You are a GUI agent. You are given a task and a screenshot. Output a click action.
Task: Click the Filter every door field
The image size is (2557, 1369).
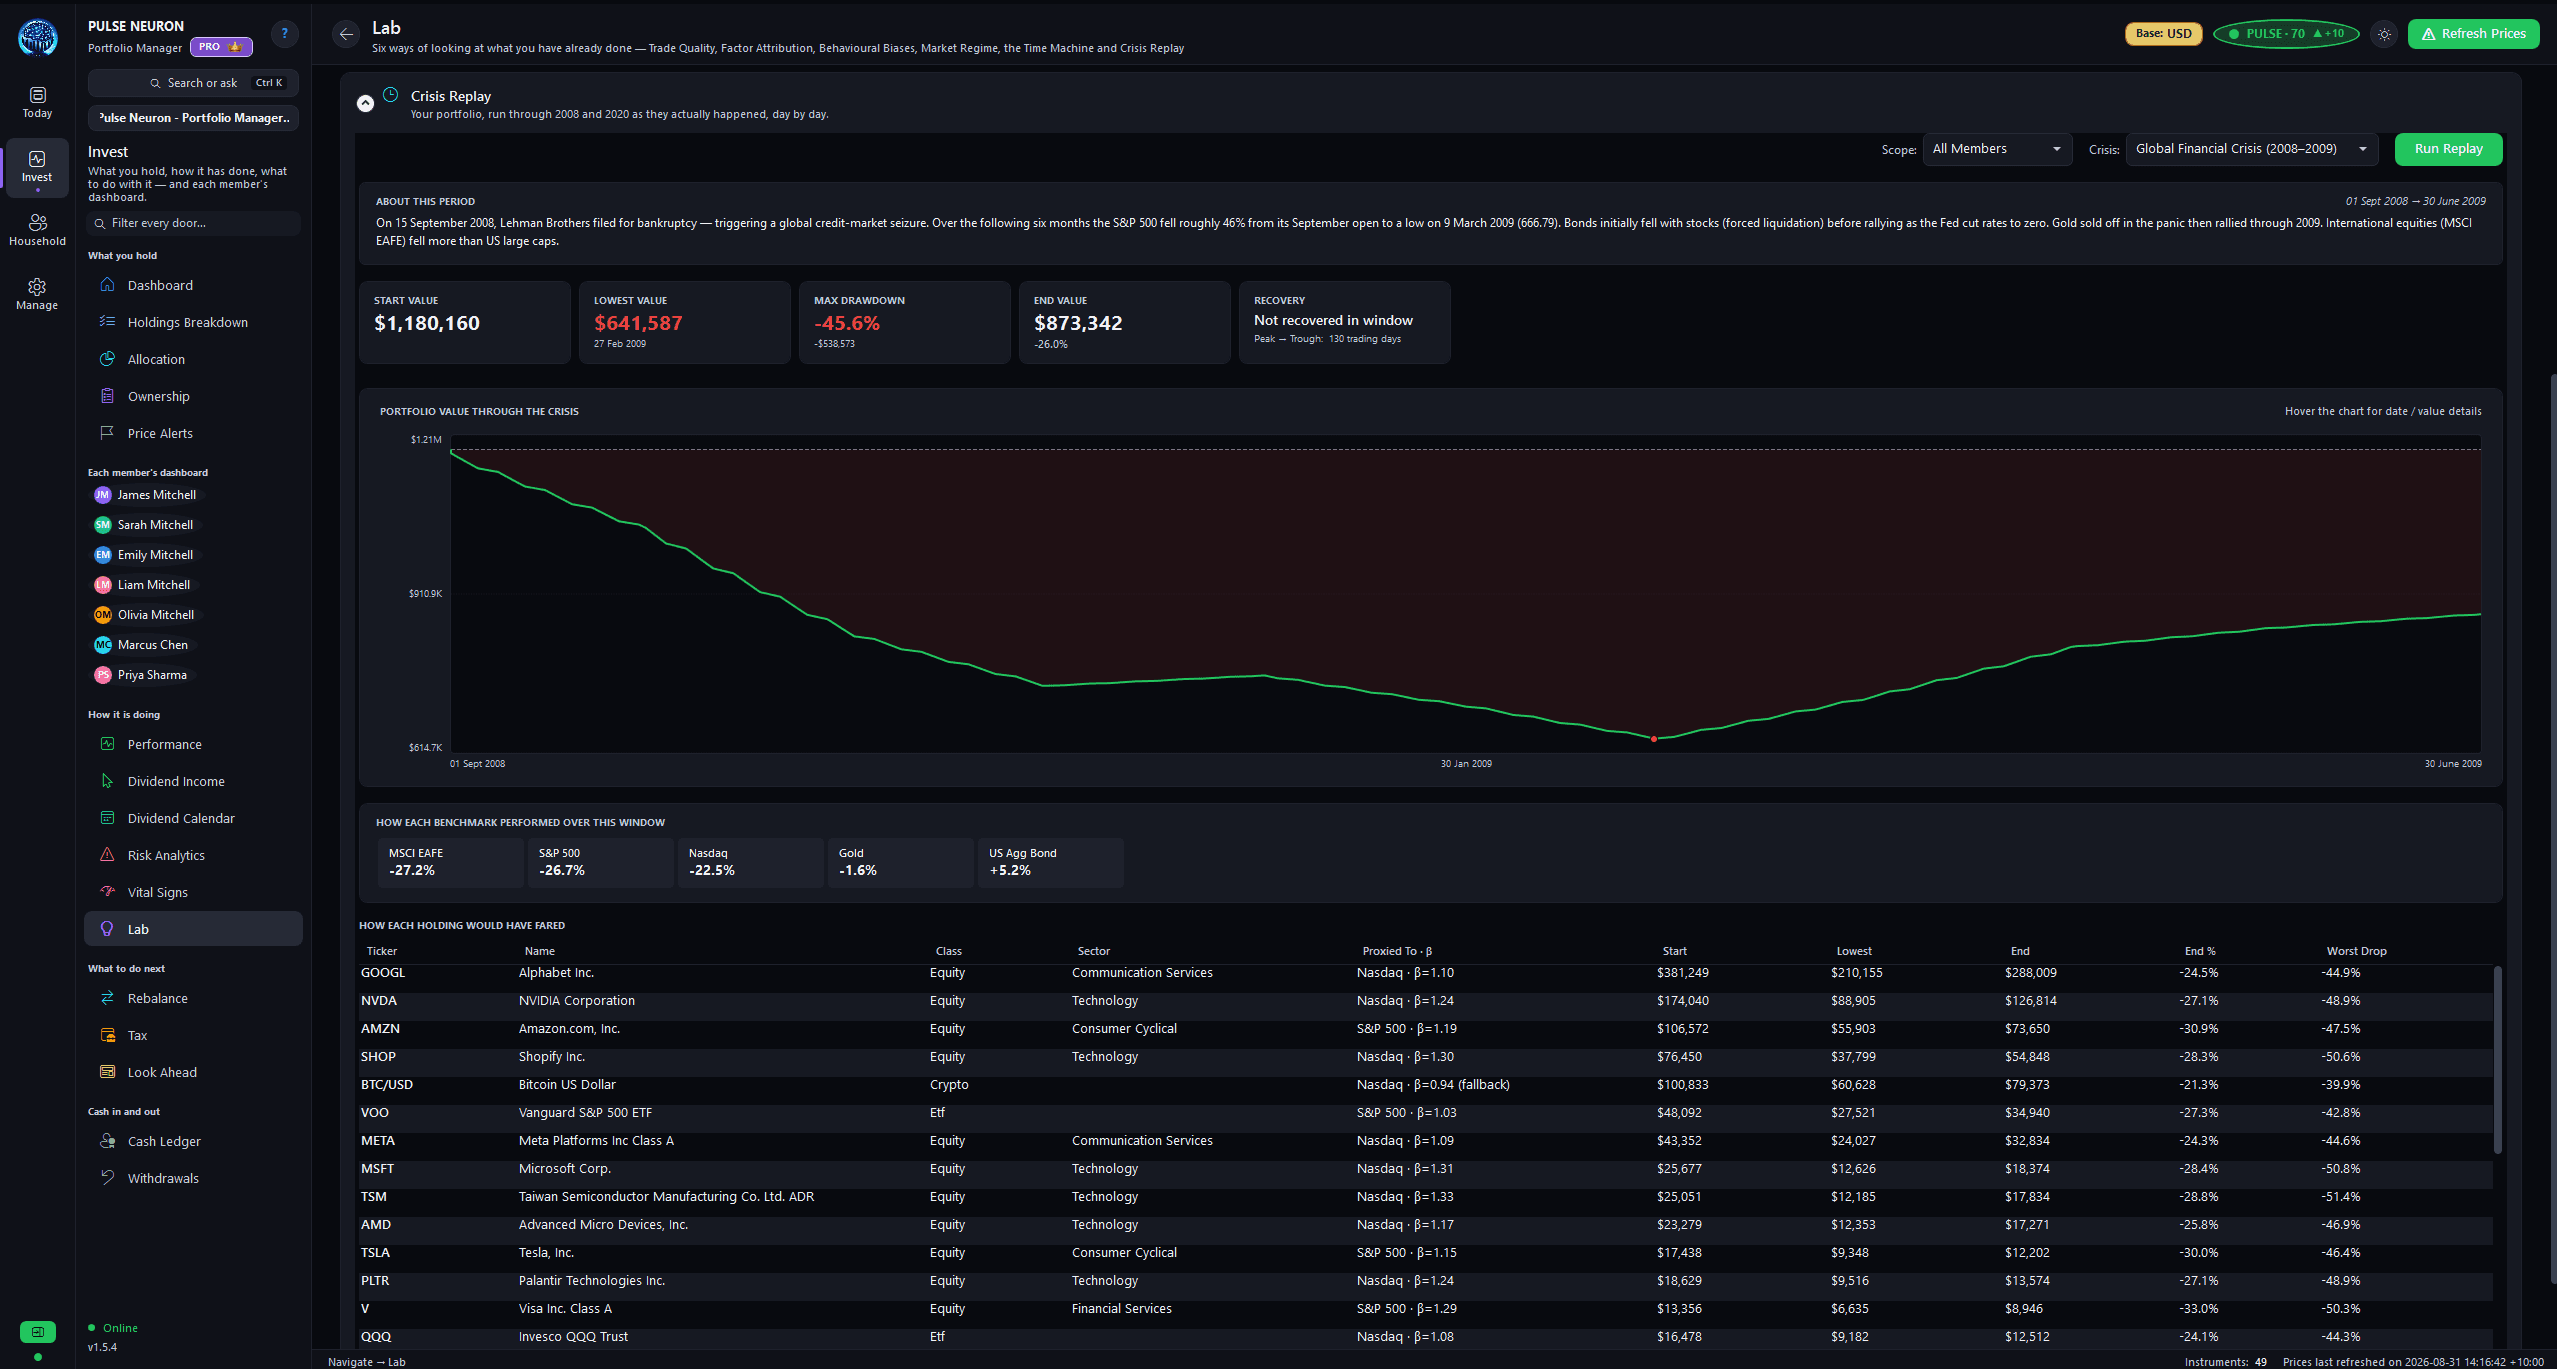pyautogui.click(x=193, y=223)
